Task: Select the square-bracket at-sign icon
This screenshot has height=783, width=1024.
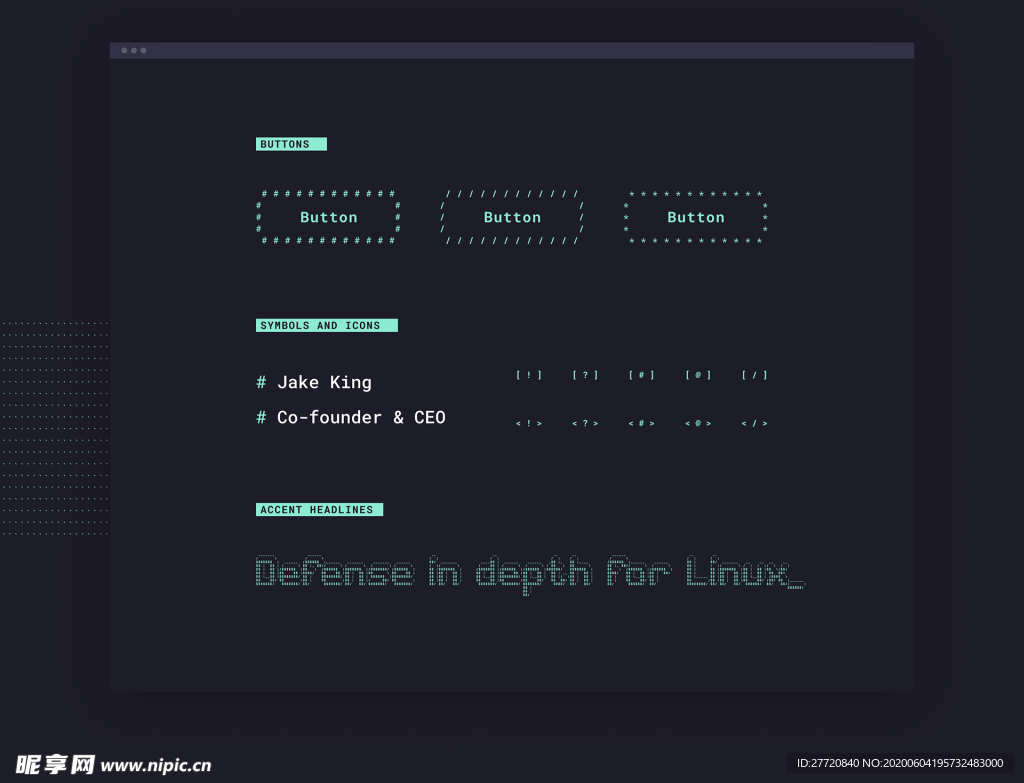Action: (x=698, y=375)
